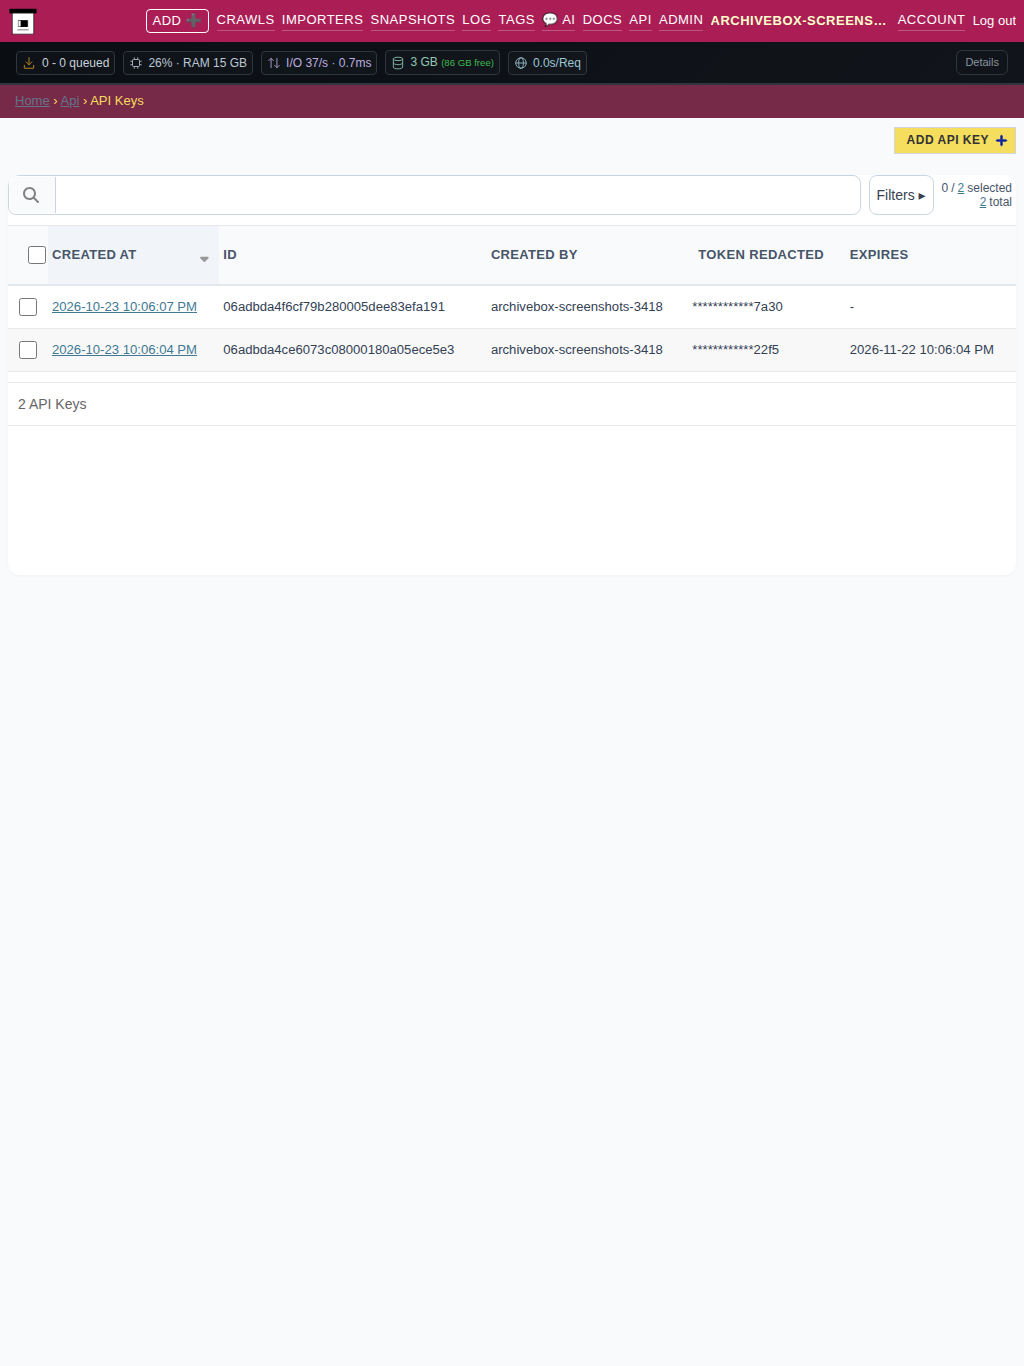Click the I/O arrows icon
The width and height of the screenshot is (1024, 1366).
(x=274, y=63)
